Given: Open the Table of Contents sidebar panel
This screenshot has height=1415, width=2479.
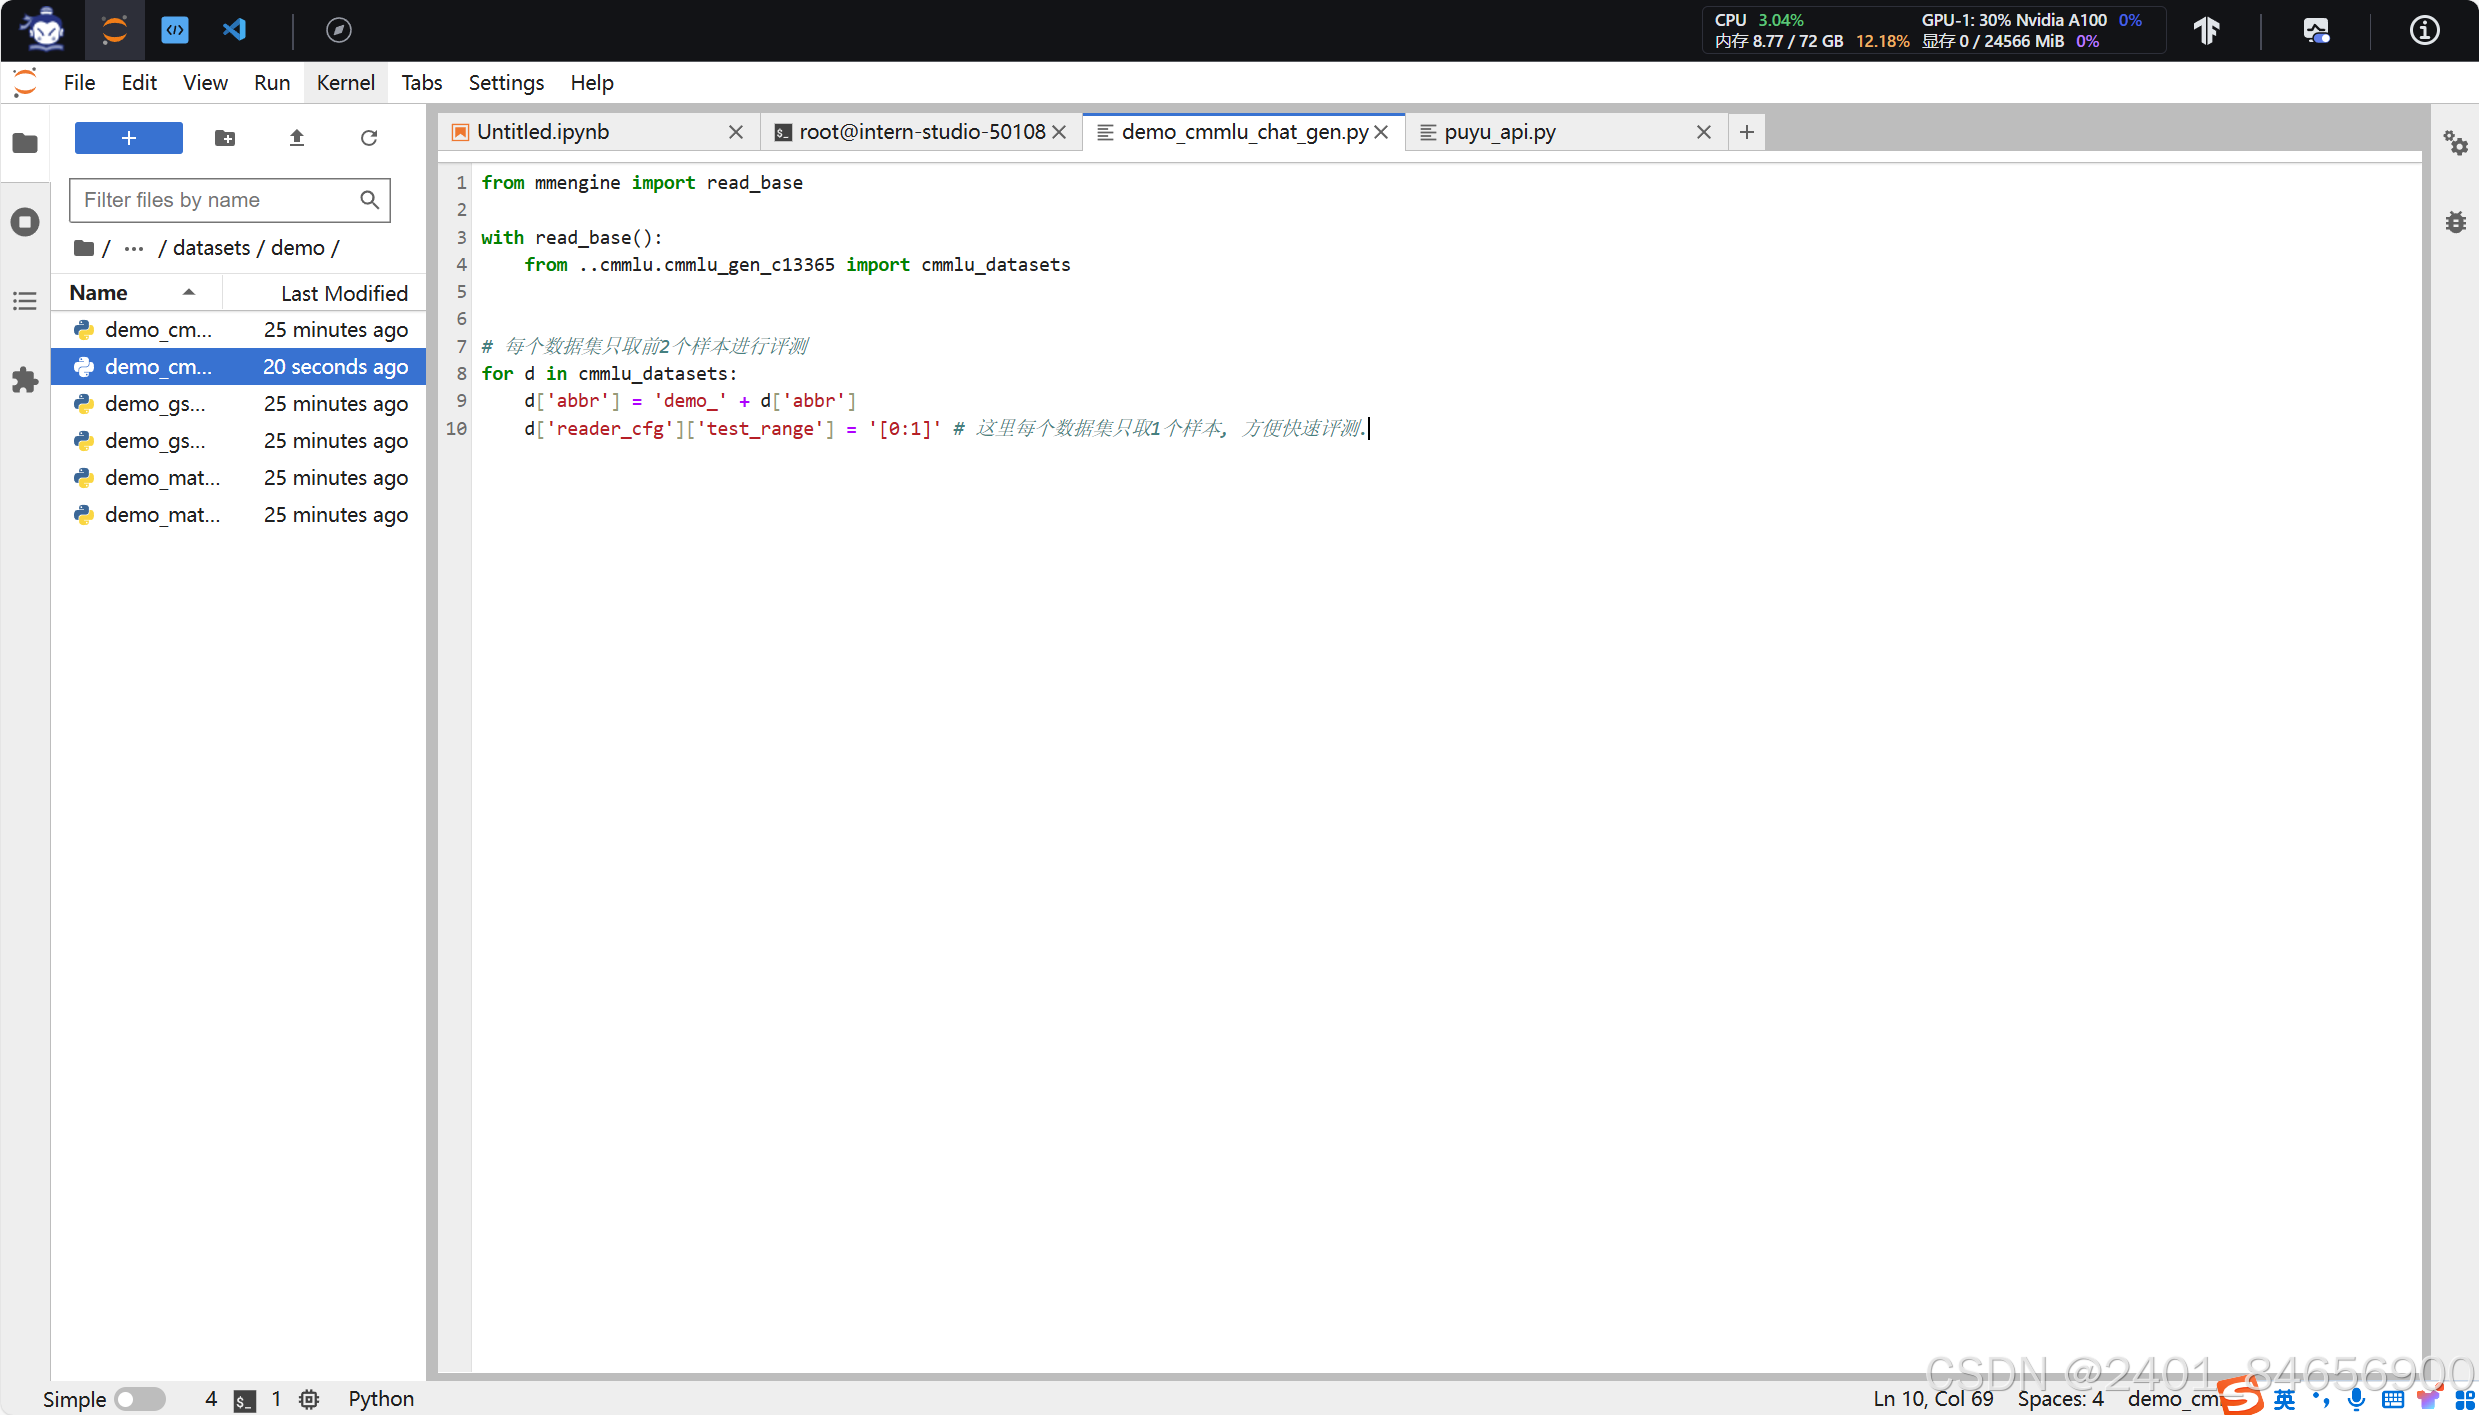Looking at the screenshot, I should [25, 301].
